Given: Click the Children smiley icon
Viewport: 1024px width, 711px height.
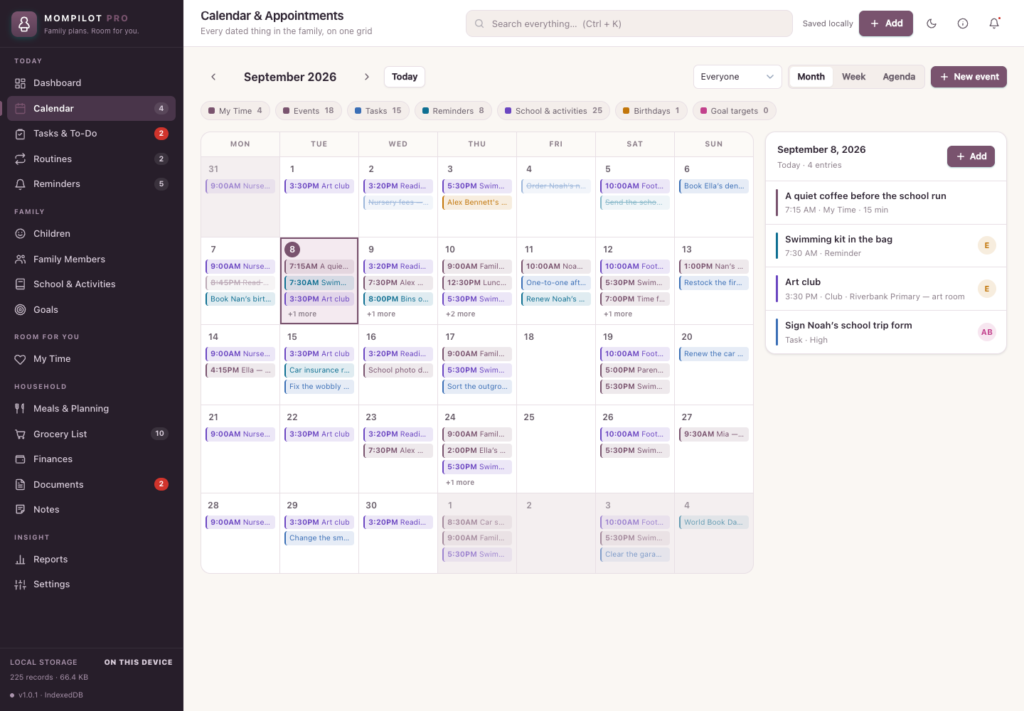Looking at the screenshot, I should point(20,234).
